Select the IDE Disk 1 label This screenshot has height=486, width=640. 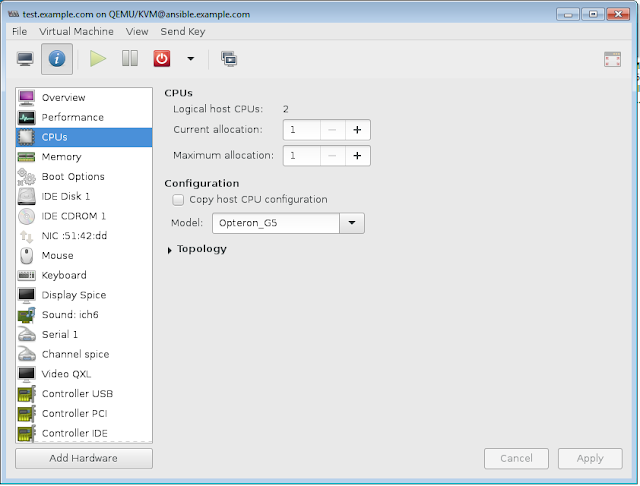[66, 196]
